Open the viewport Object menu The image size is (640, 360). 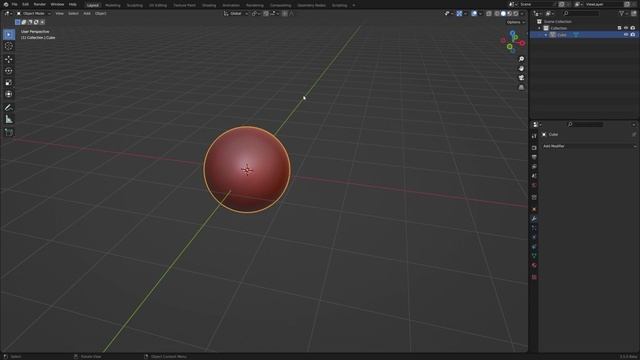[101, 13]
